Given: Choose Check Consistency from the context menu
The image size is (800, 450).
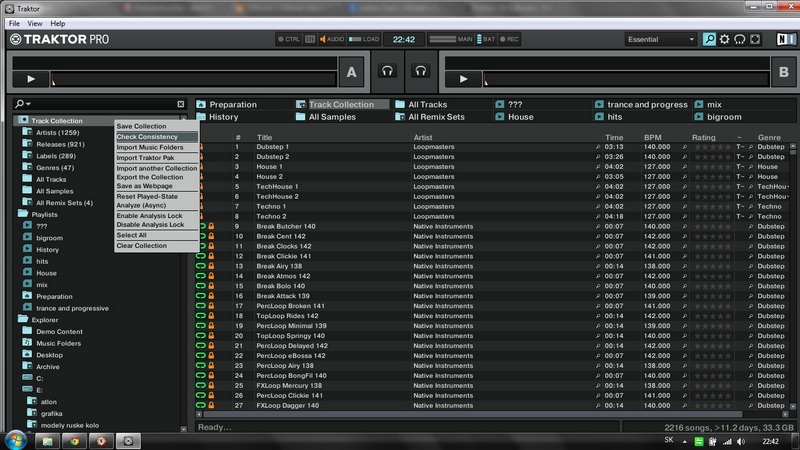Looking at the screenshot, I should point(147,137).
